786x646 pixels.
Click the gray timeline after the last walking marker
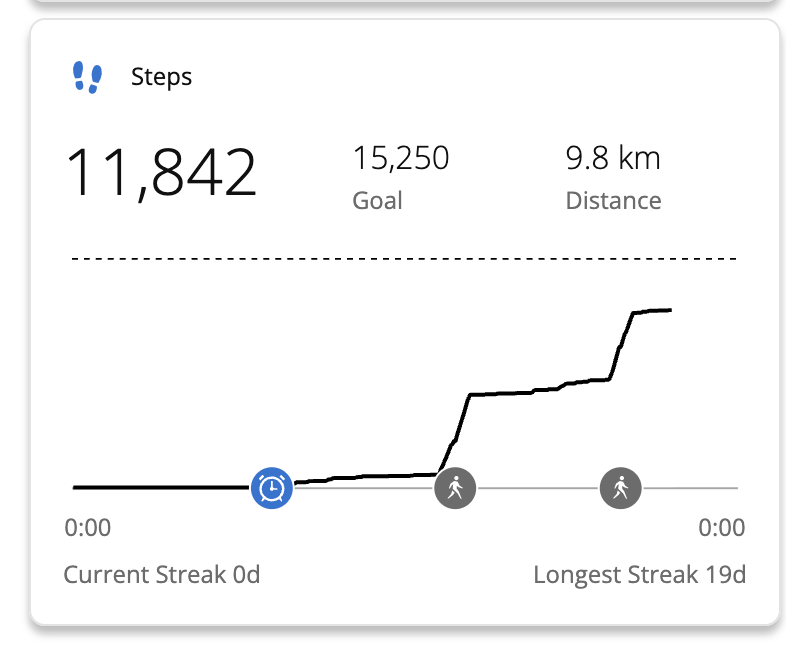pos(690,488)
